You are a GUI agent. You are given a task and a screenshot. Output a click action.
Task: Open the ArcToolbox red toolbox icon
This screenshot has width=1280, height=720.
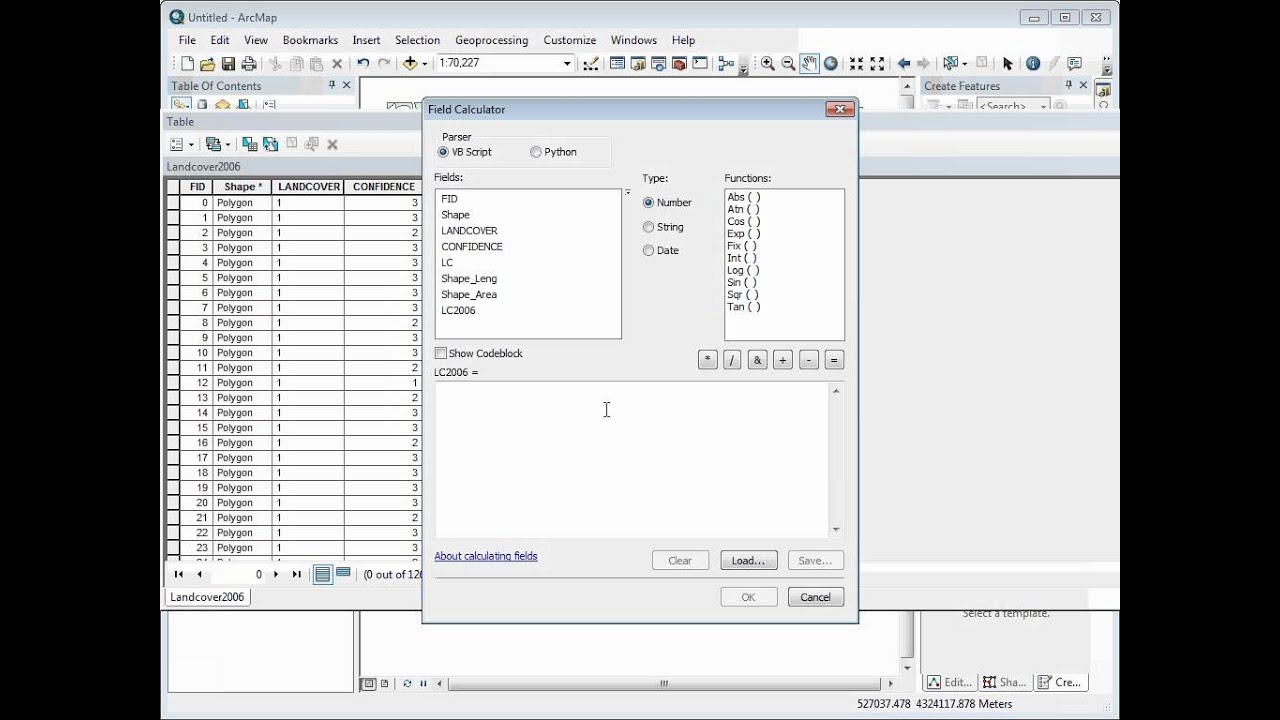click(x=679, y=64)
